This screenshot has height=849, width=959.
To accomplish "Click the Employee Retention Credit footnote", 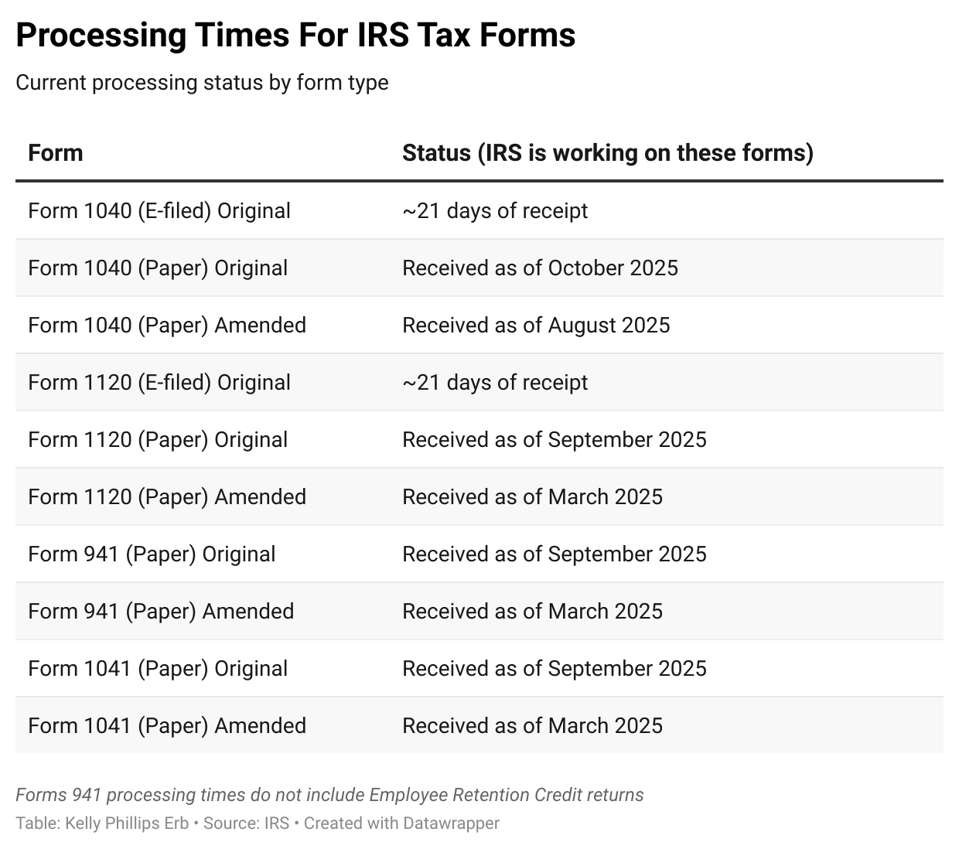I will 330,795.
